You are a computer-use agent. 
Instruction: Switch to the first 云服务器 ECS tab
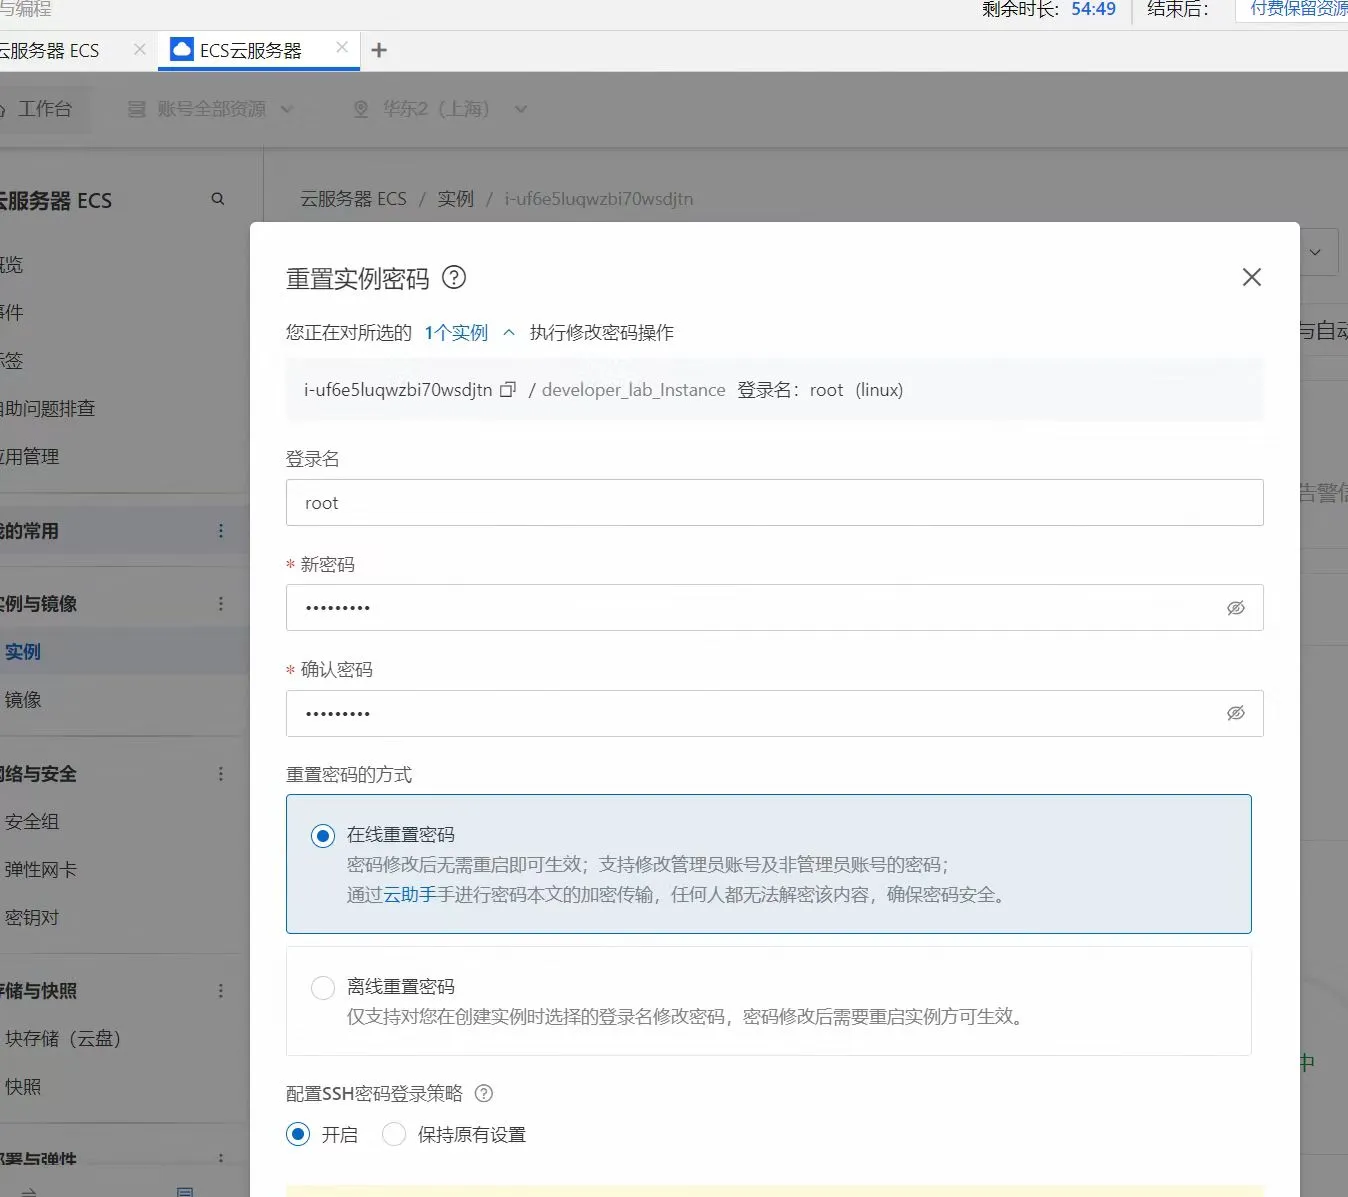click(x=50, y=50)
